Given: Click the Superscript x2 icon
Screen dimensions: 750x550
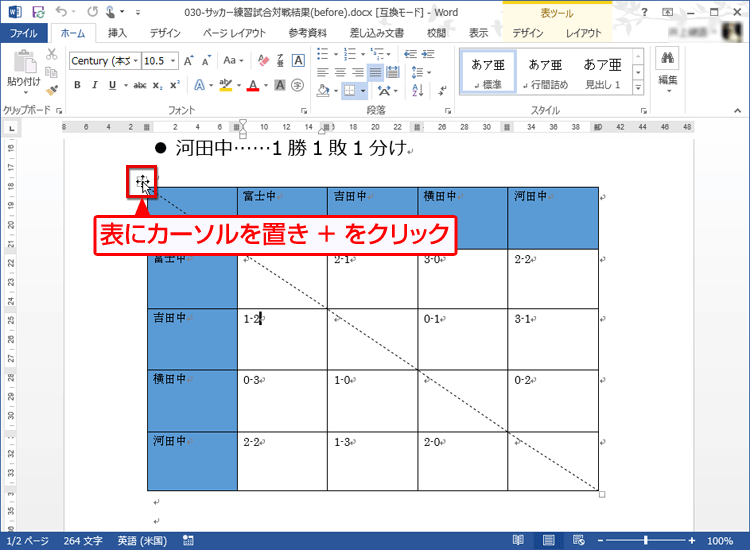Looking at the screenshot, I should pyautogui.click(x=175, y=85).
